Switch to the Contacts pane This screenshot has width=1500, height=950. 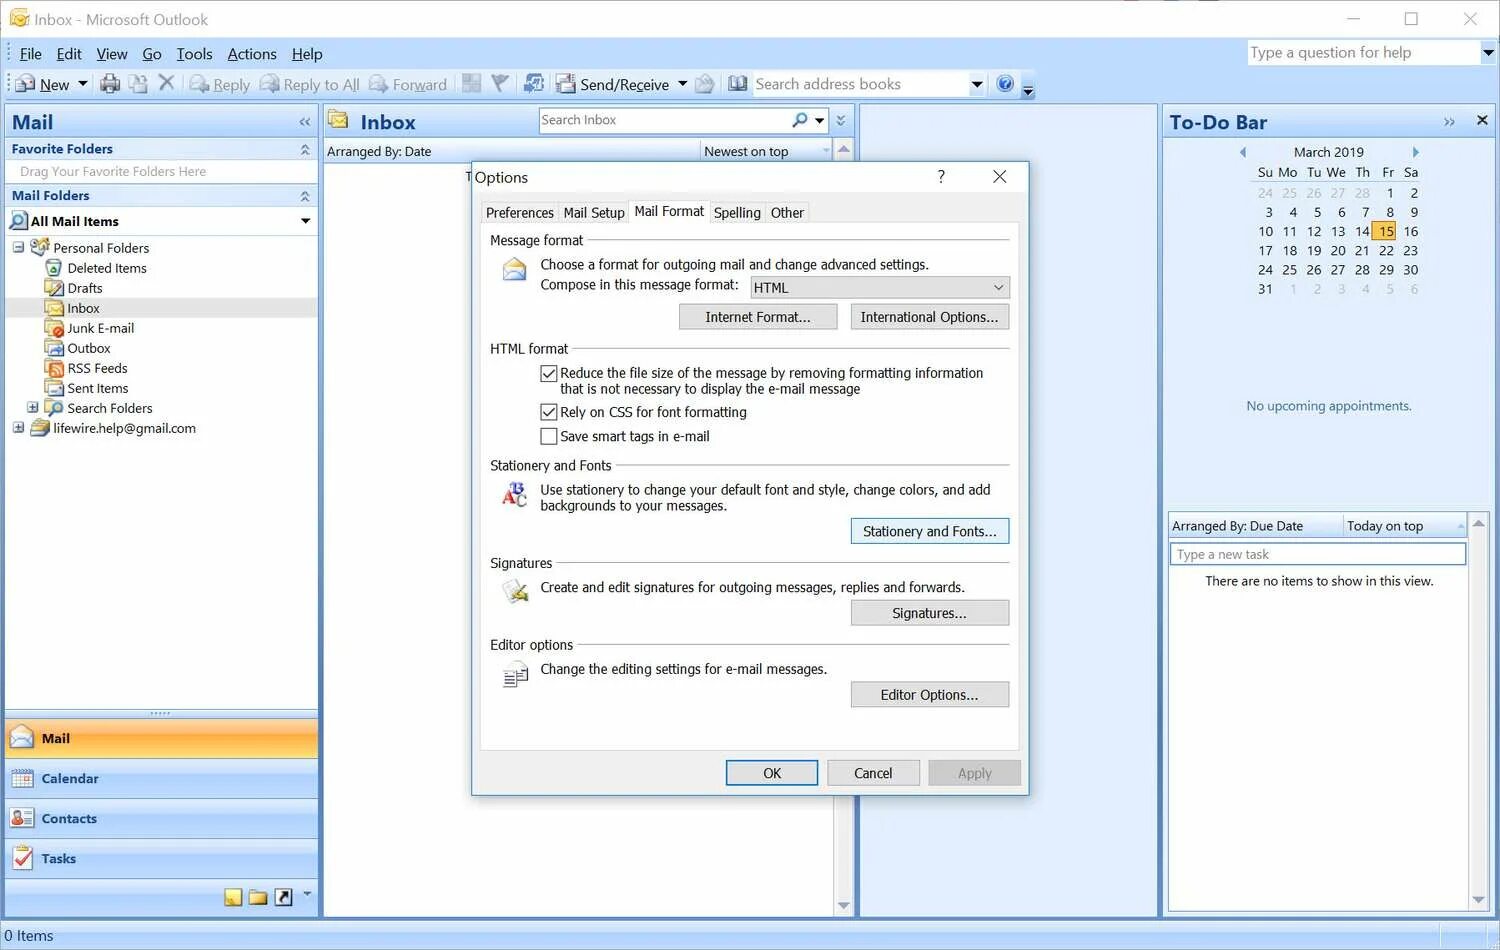(x=161, y=819)
